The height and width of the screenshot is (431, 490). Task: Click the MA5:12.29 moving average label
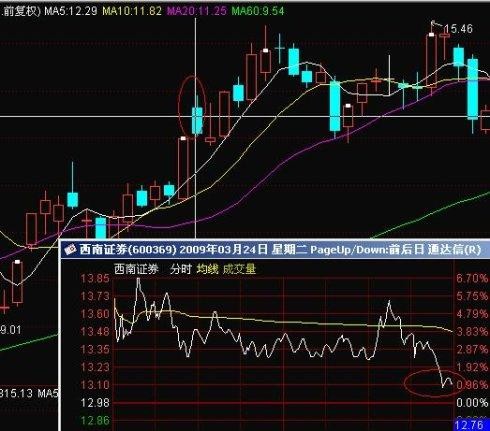(x=71, y=11)
